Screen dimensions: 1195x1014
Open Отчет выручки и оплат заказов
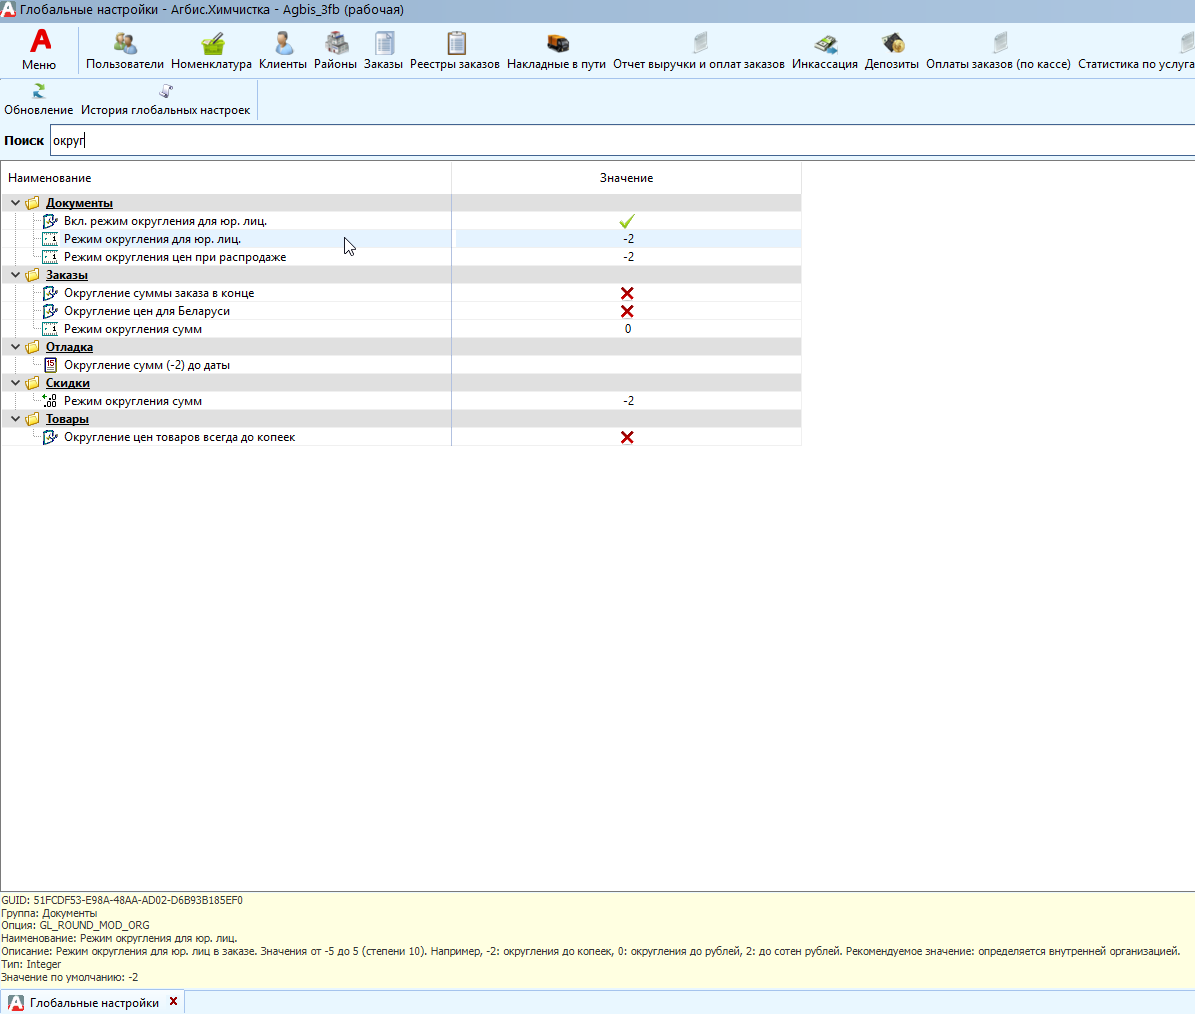click(699, 50)
